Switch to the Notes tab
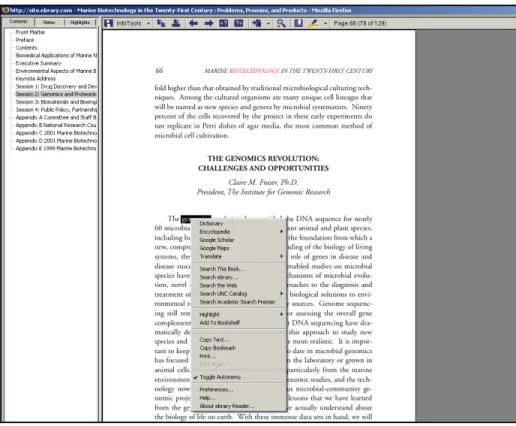The height and width of the screenshot is (426, 516). (49, 22)
